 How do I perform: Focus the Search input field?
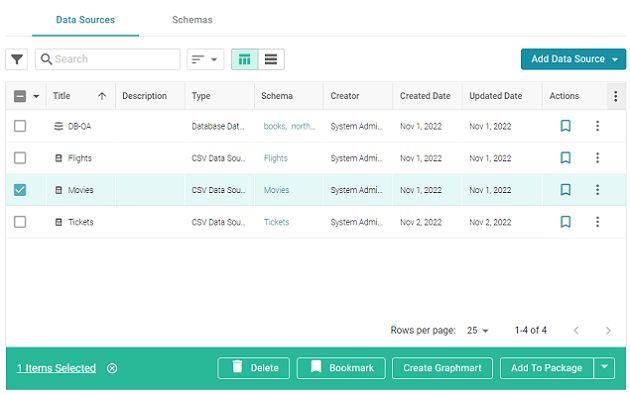click(x=108, y=59)
